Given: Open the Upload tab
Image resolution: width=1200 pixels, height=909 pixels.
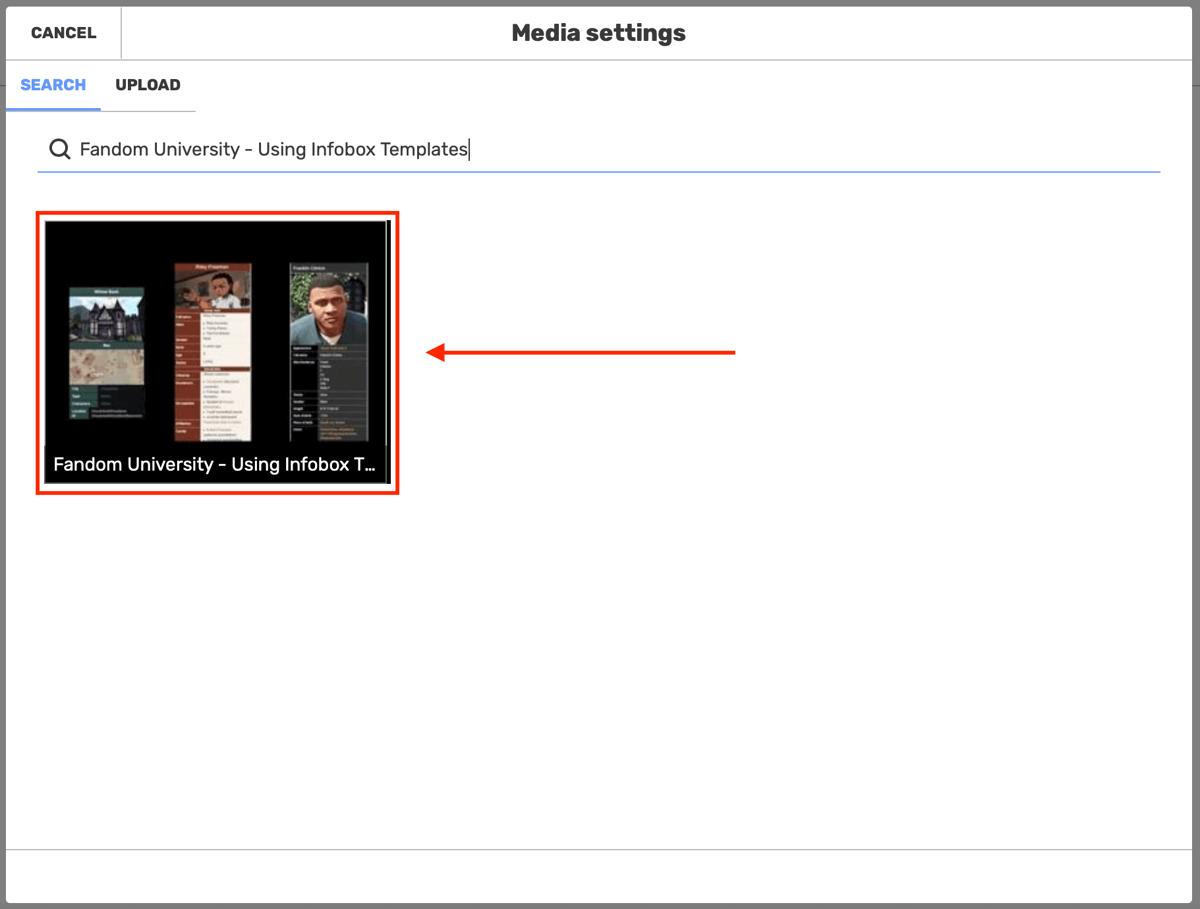Looking at the screenshot, I should point(148,85).
